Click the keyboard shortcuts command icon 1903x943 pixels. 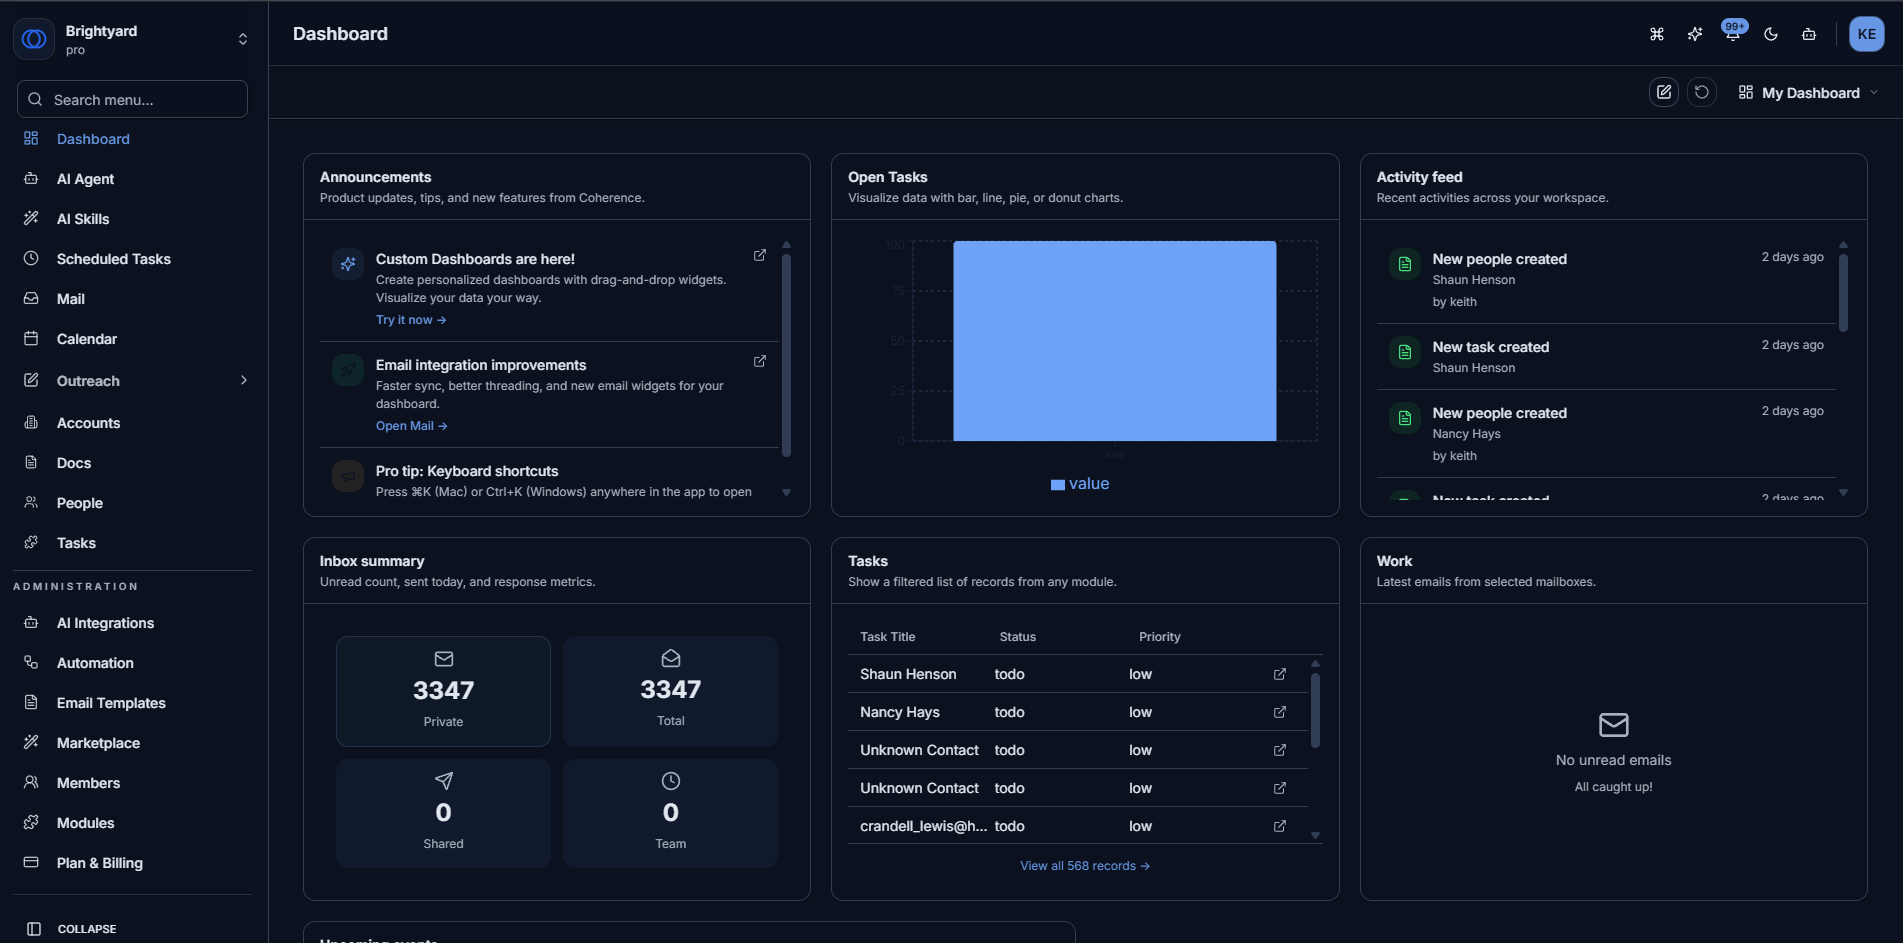[x=1656, y=33]
